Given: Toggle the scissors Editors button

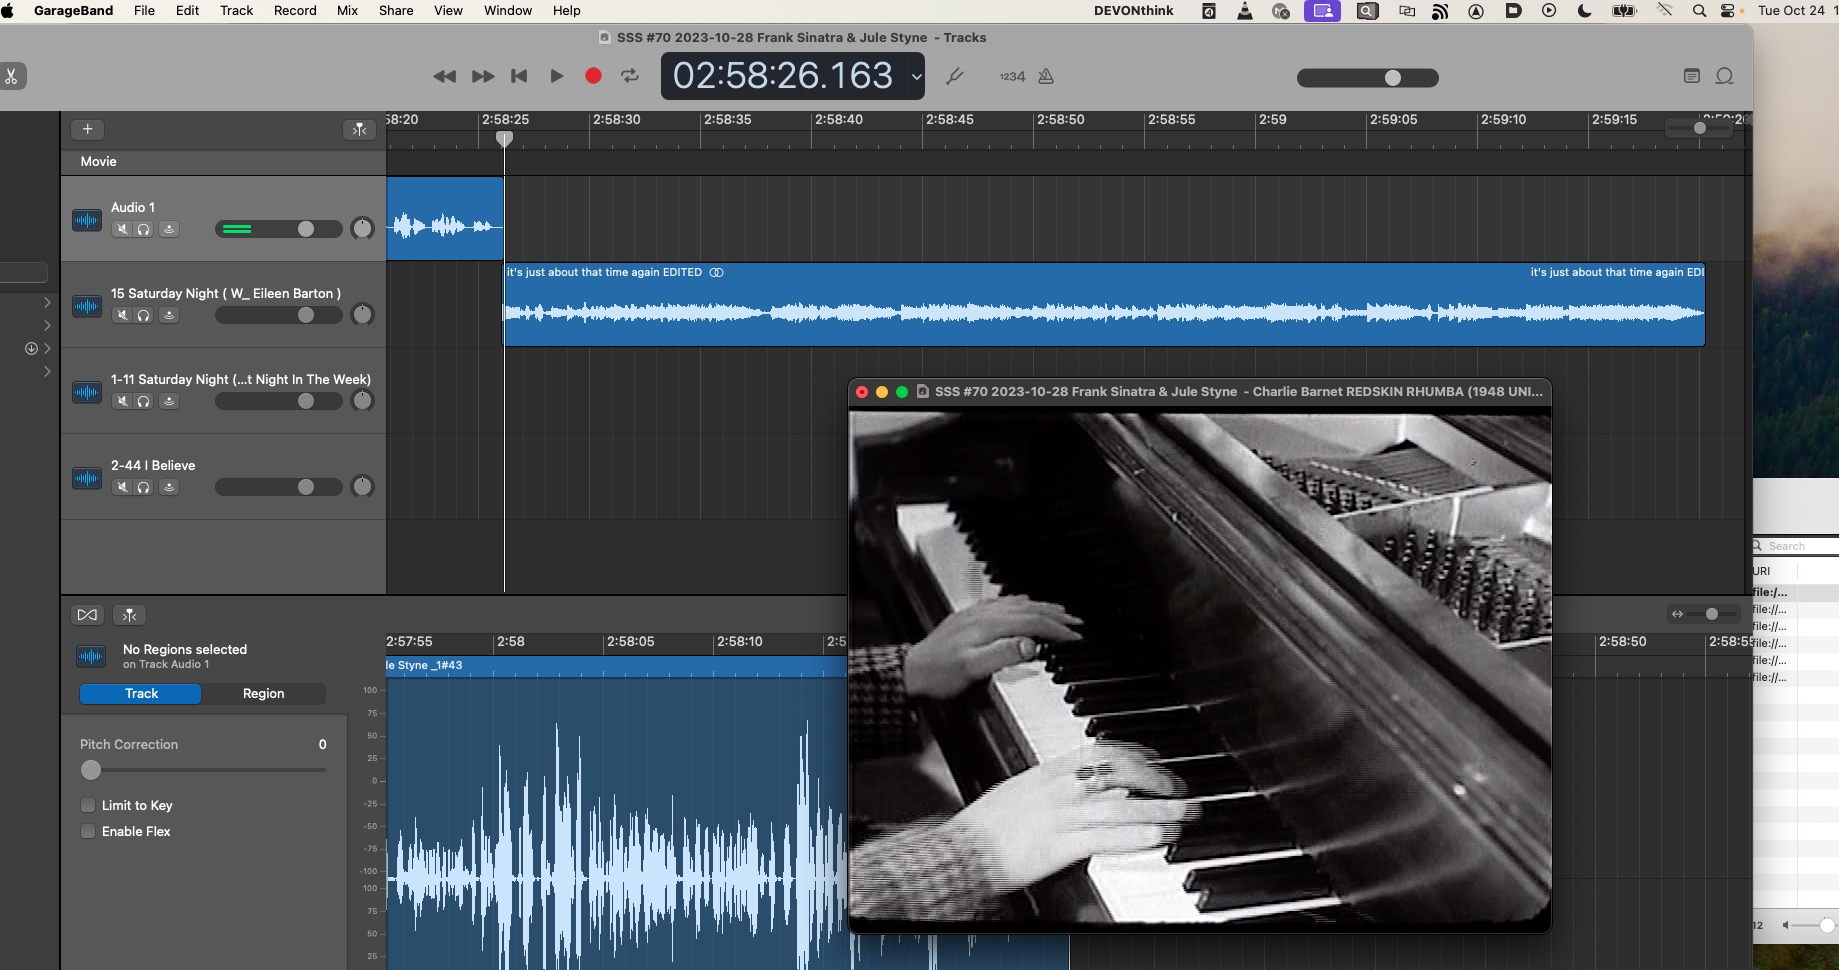Looking at the screenshot, I should coord(12,76).
